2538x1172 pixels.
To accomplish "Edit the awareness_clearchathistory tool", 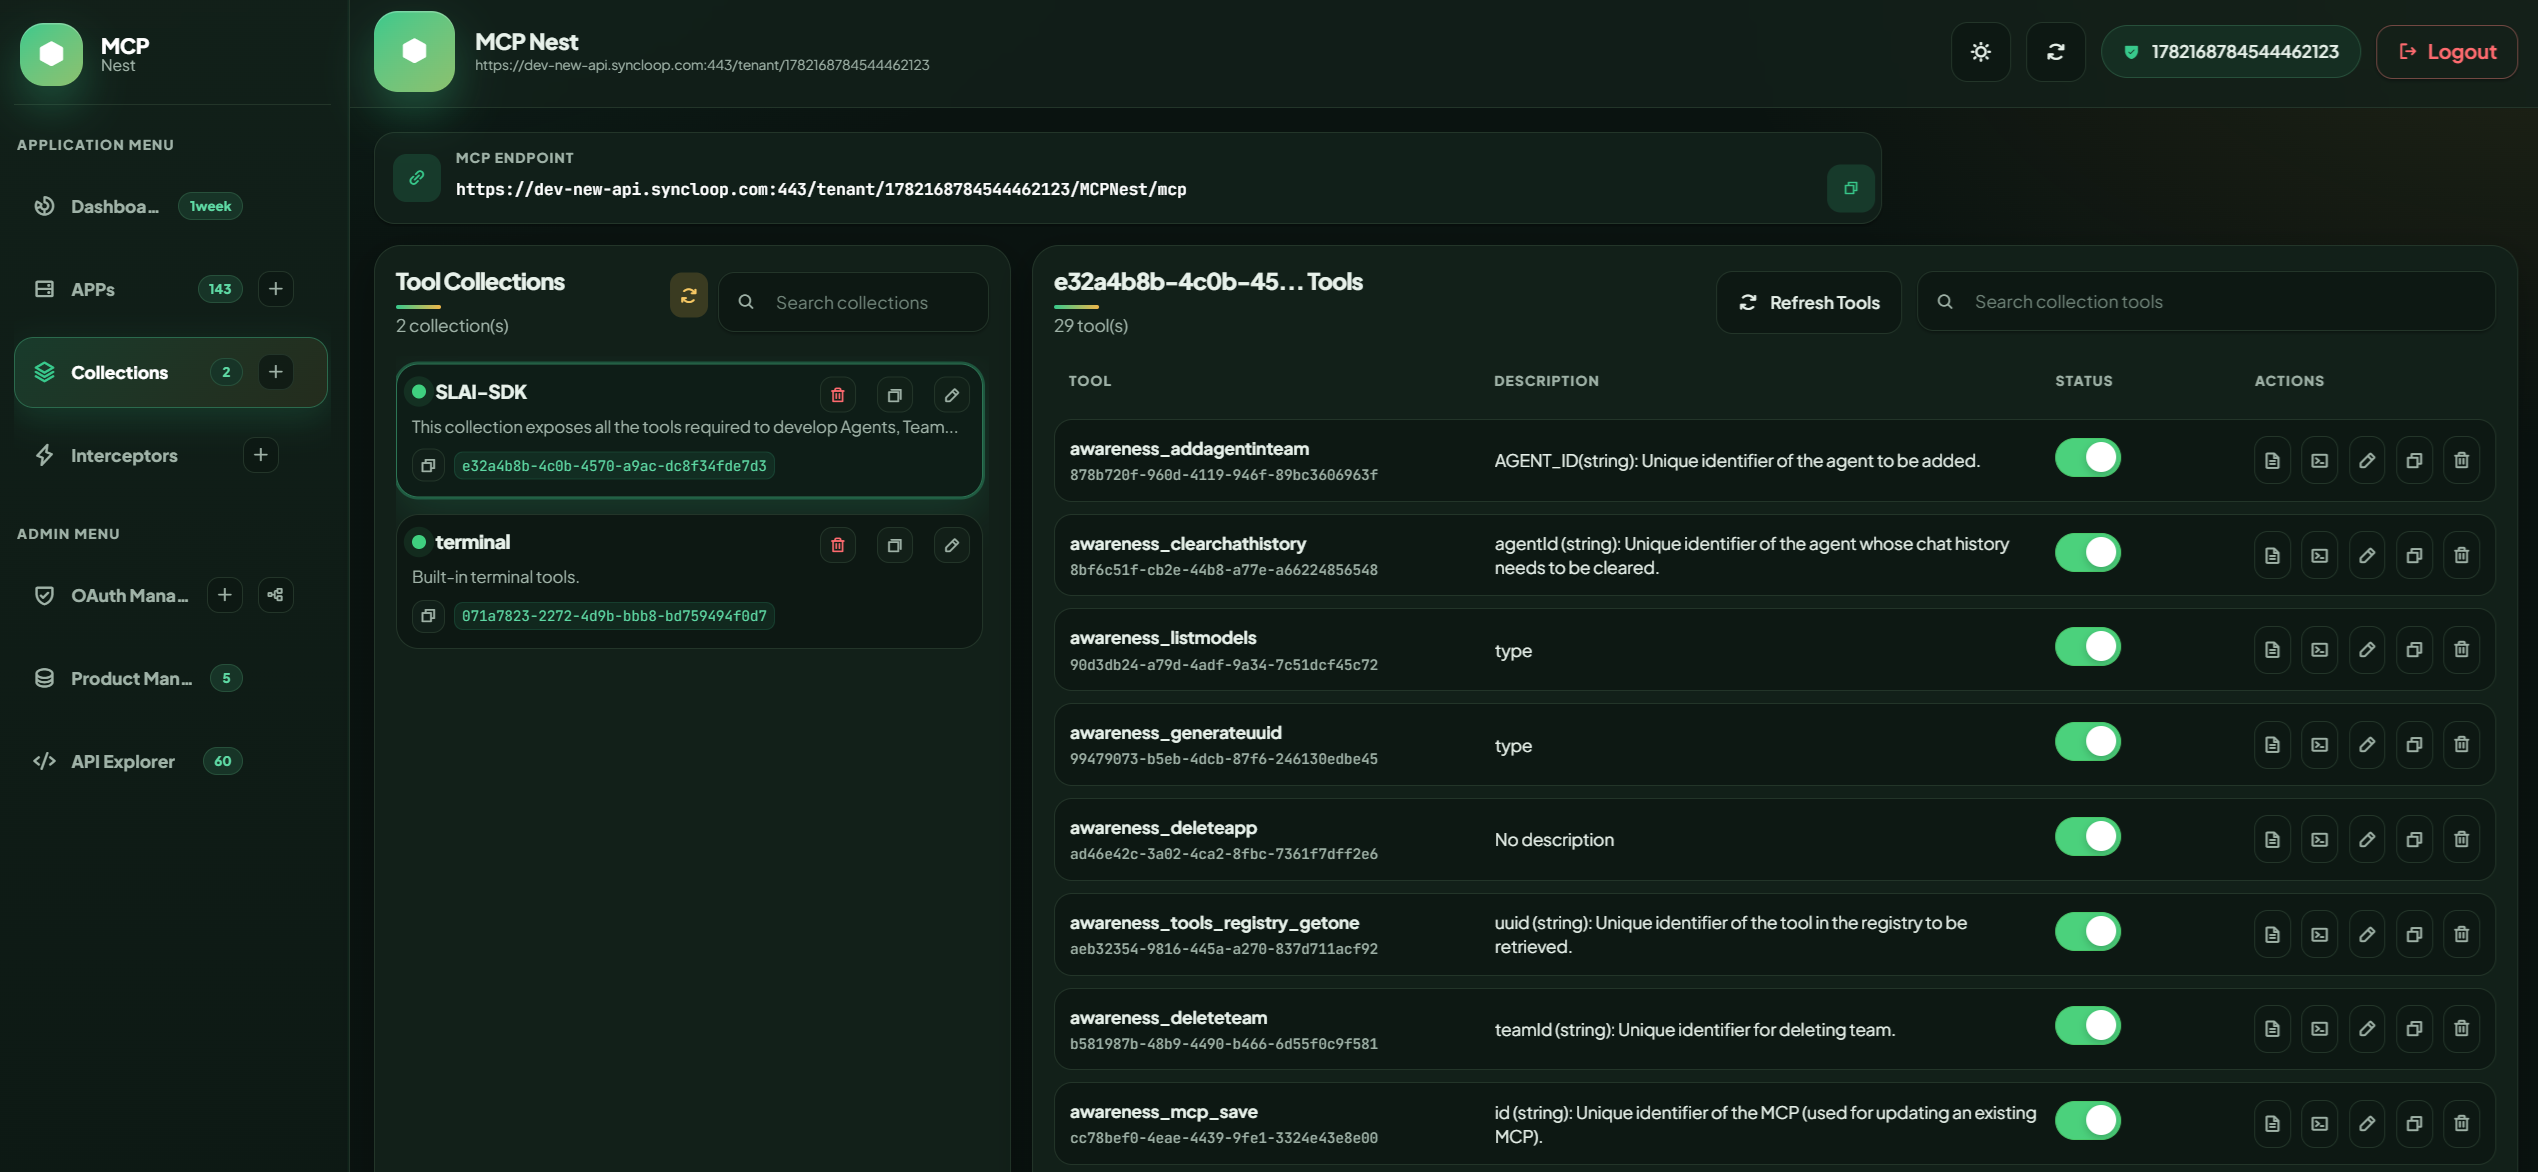I will [x=2366, y=556].
